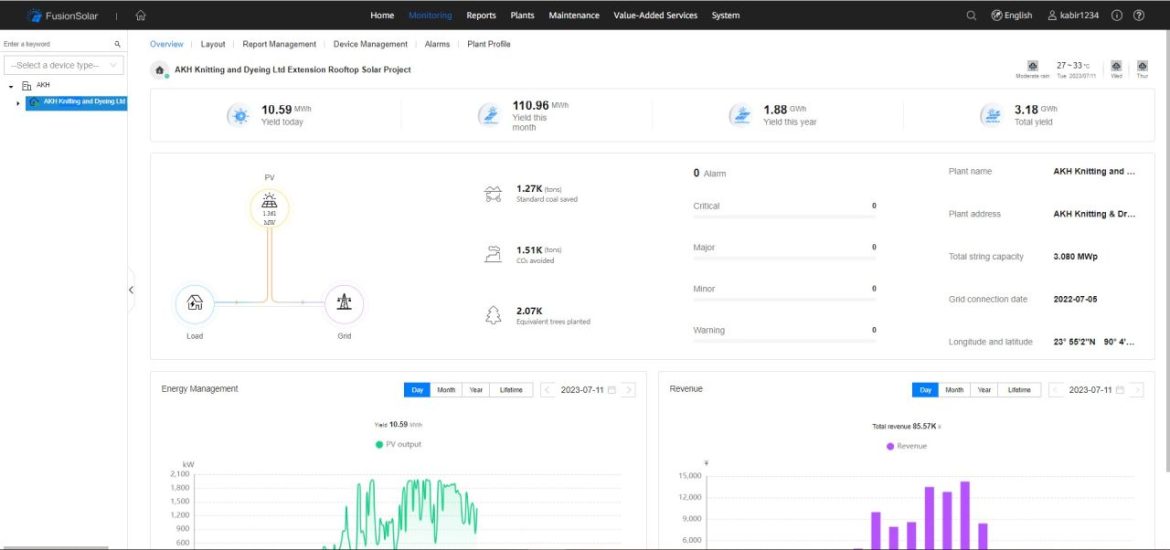Viewport: 1170px width, 550px height.
Task: Switch to the Device Management tab
Action: coord(370,44)
